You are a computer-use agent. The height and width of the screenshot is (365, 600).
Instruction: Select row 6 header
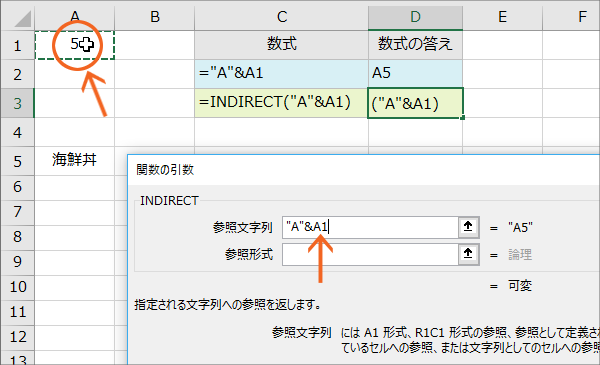click(17, 187)
